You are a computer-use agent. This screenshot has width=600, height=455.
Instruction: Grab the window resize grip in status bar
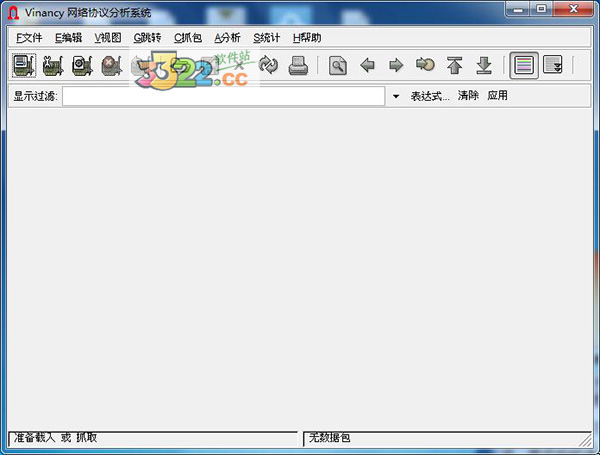click(x=585, y=439)
